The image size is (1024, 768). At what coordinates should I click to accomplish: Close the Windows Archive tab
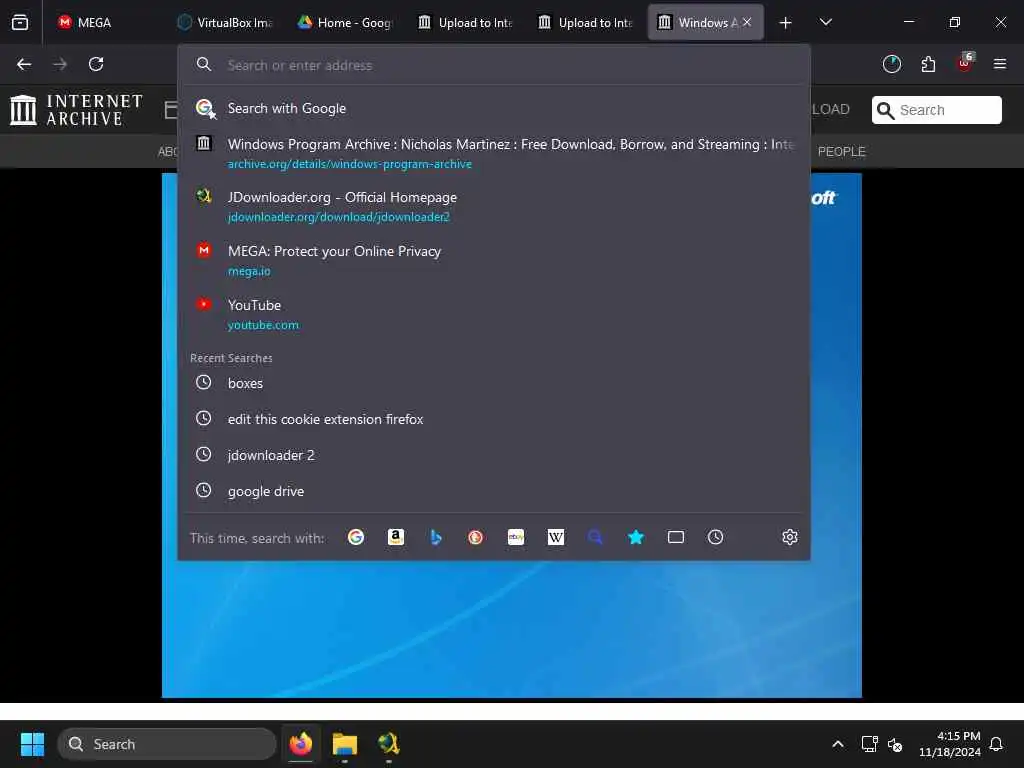click(747, 22)
